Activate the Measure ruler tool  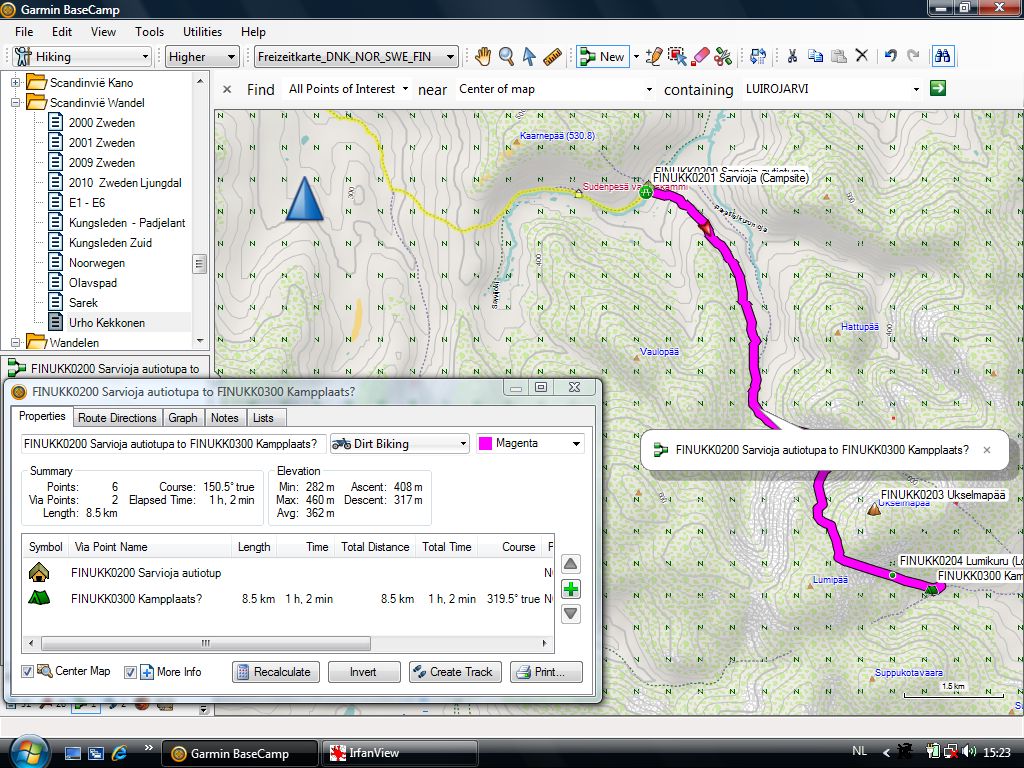554,57
